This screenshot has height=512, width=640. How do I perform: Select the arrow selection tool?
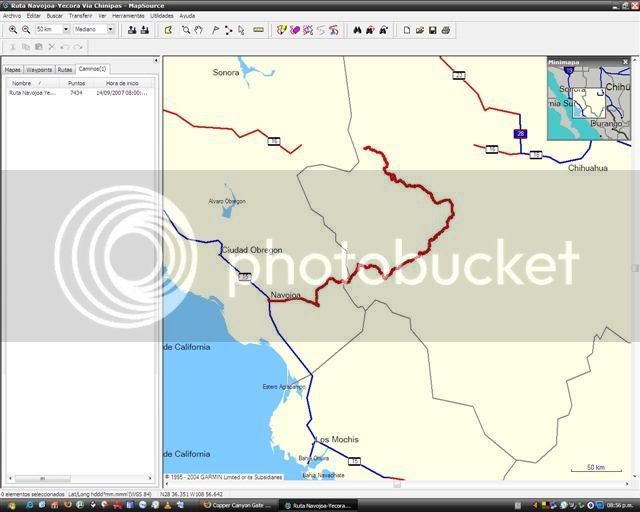point(241,30)
